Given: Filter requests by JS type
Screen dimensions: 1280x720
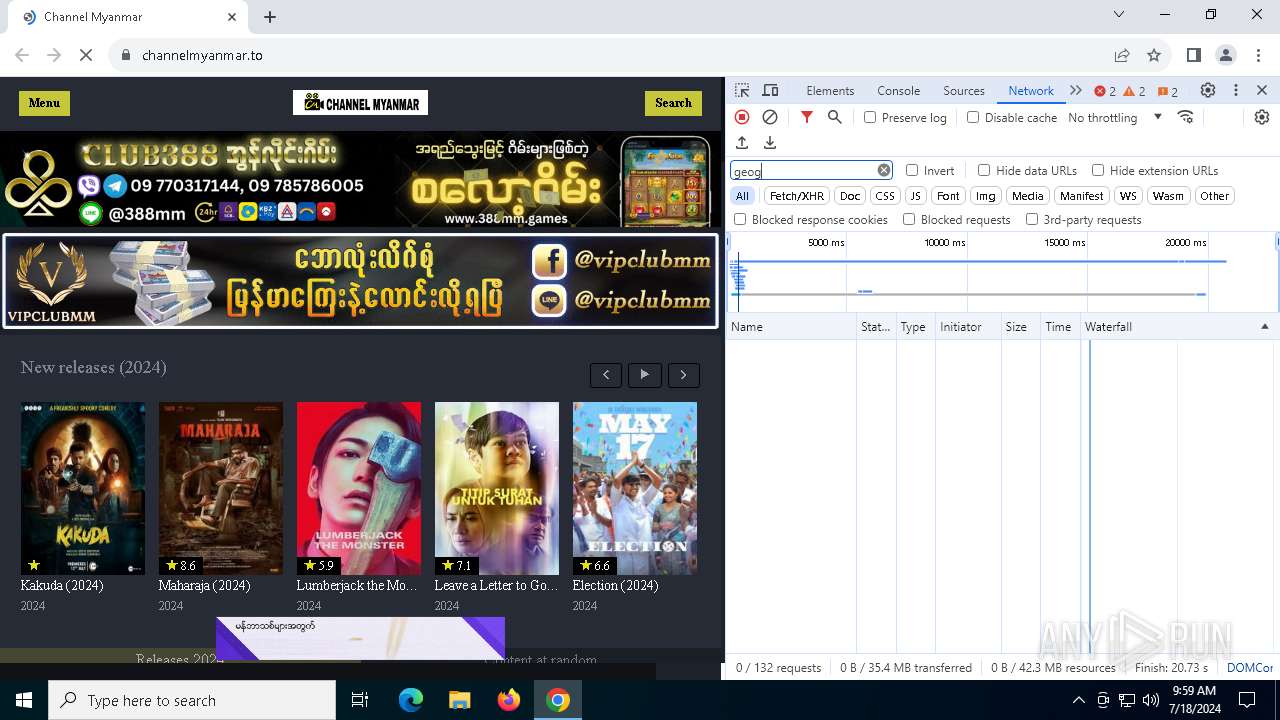Looking at the screenshot, I should (x=915, y=196).
